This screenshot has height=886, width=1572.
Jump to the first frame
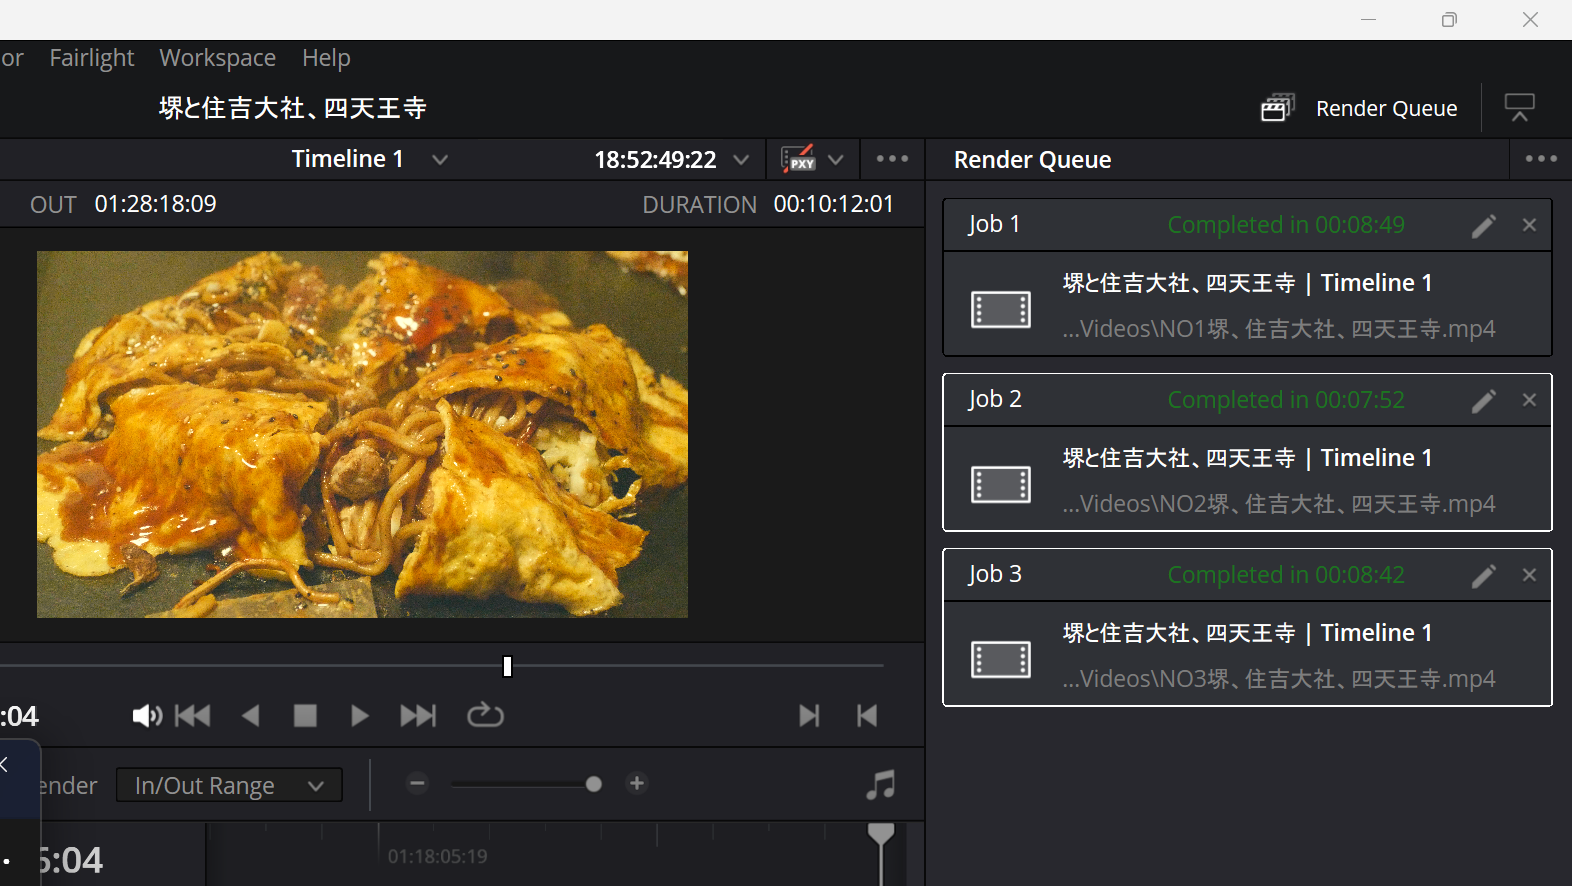[x=193, y=716]
